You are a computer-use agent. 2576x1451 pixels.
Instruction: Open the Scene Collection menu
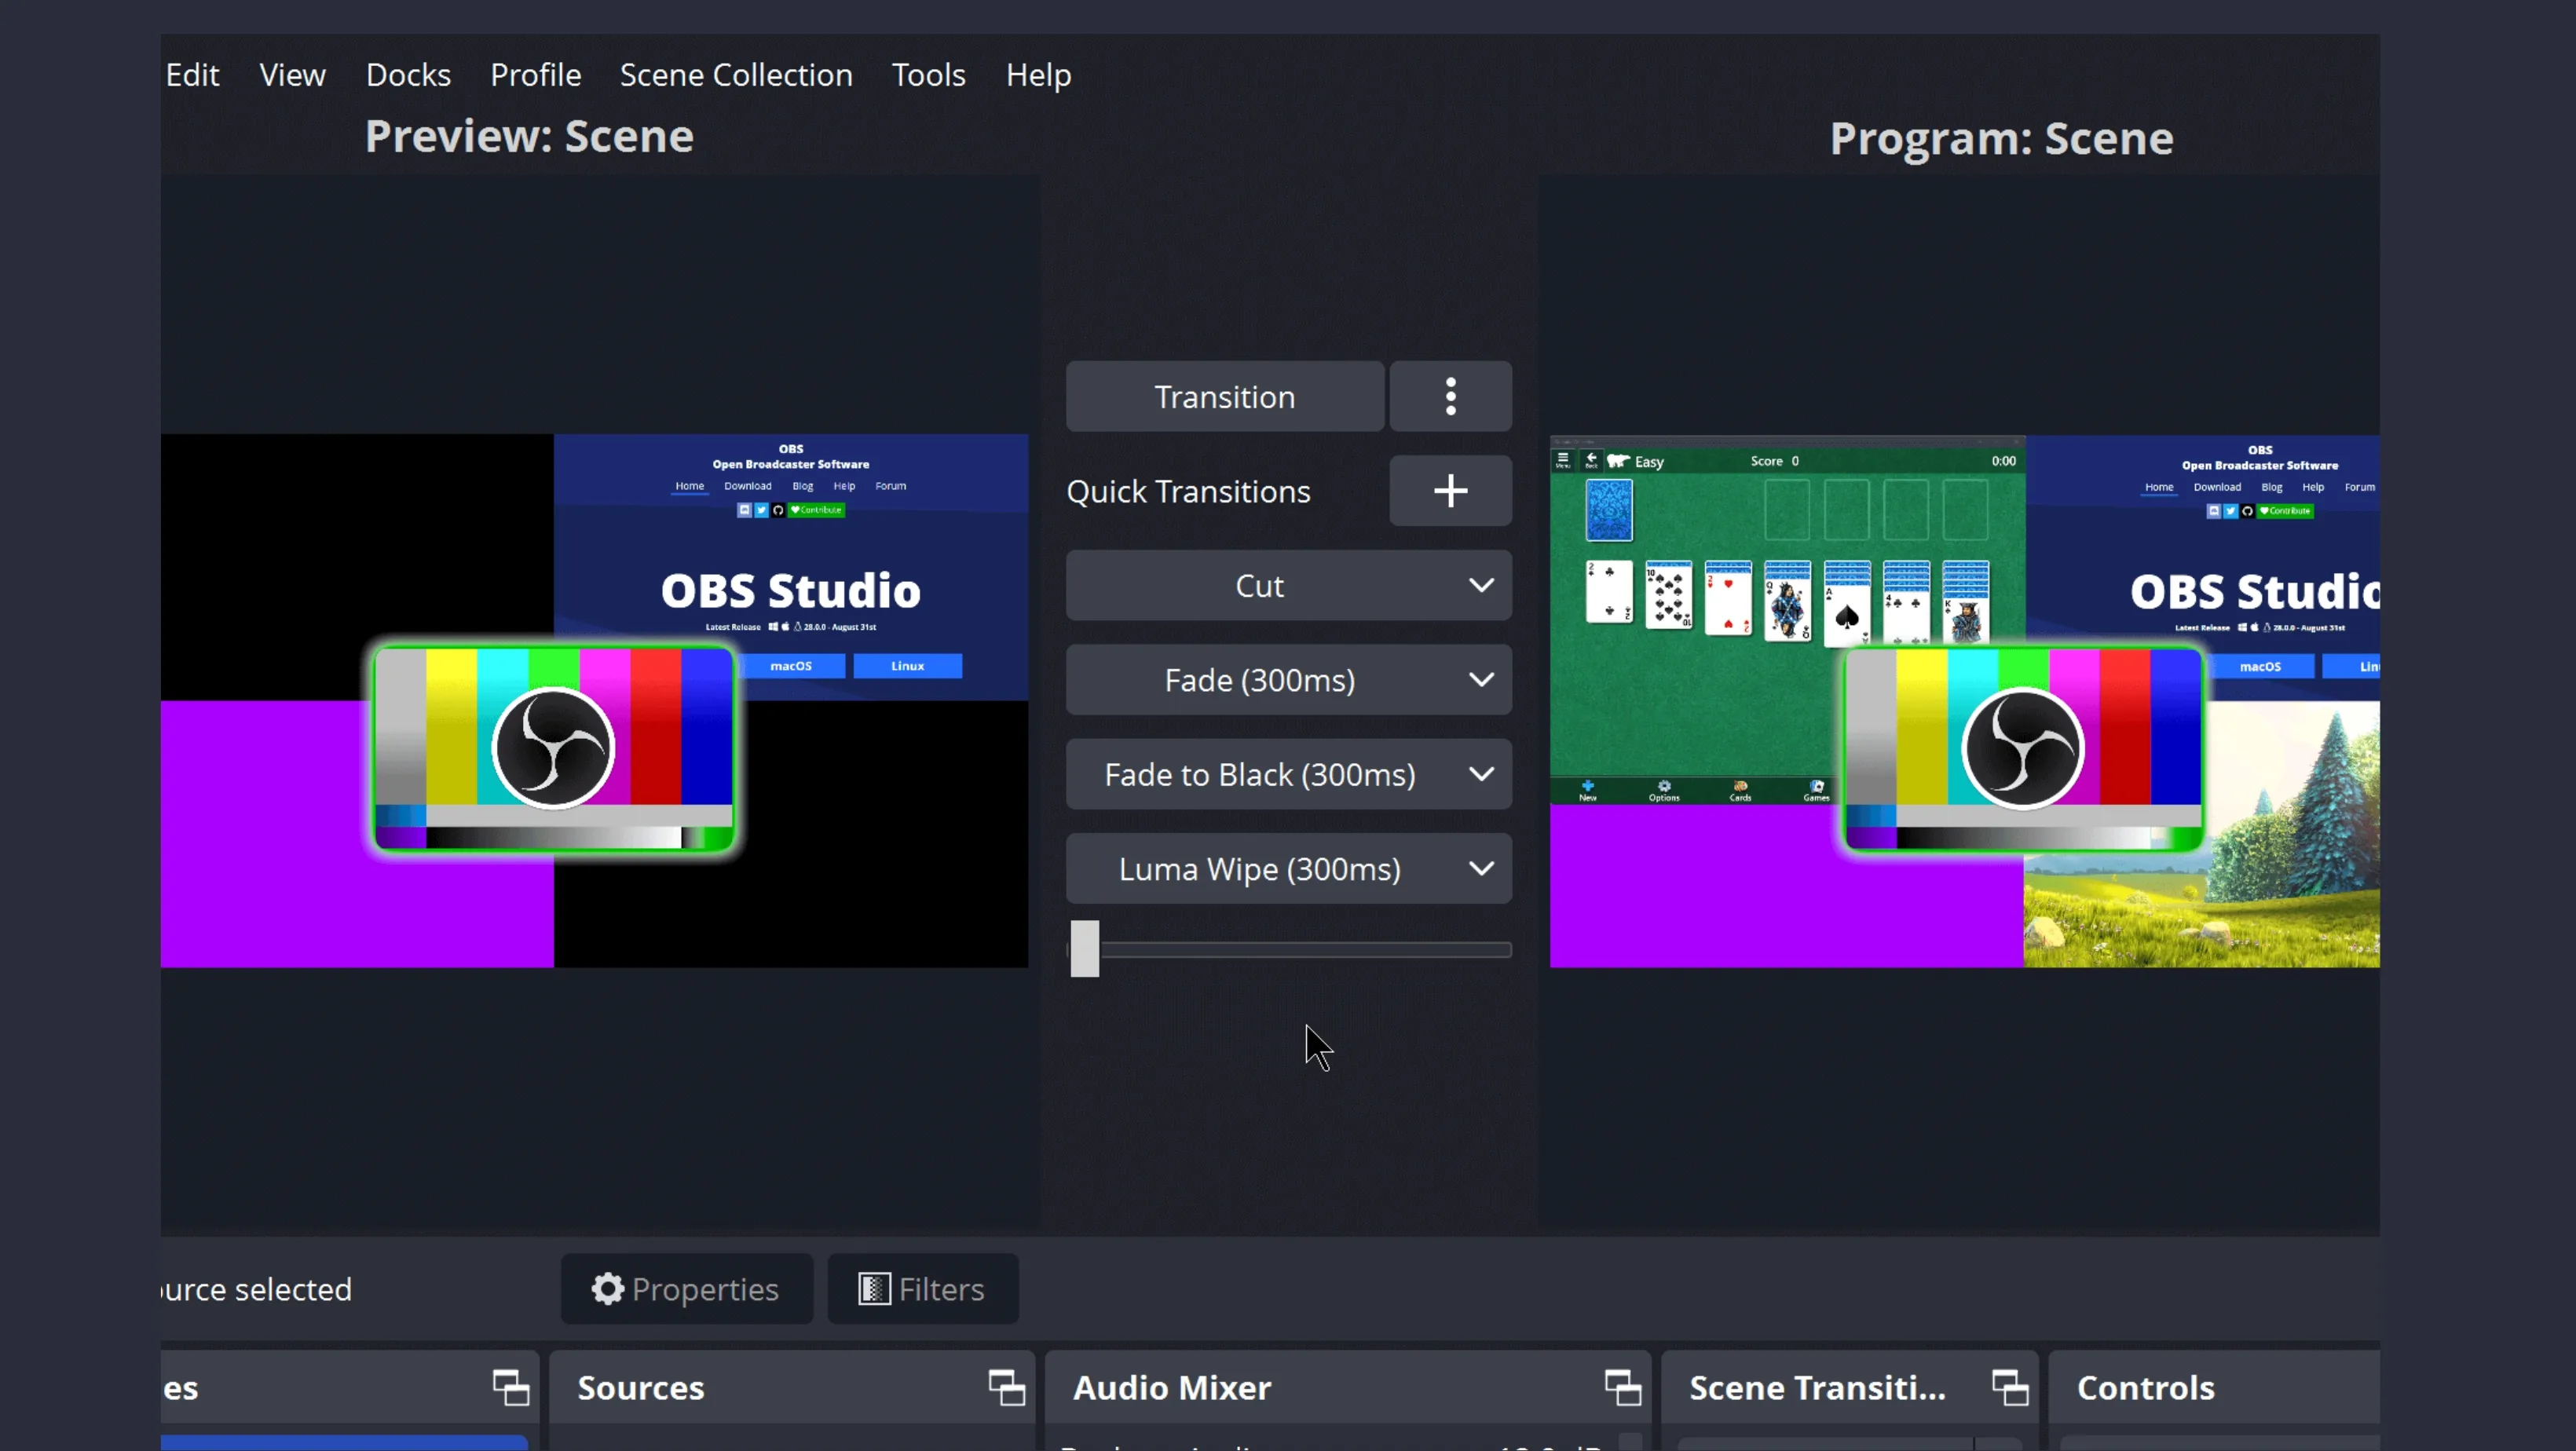coord(737,74)
